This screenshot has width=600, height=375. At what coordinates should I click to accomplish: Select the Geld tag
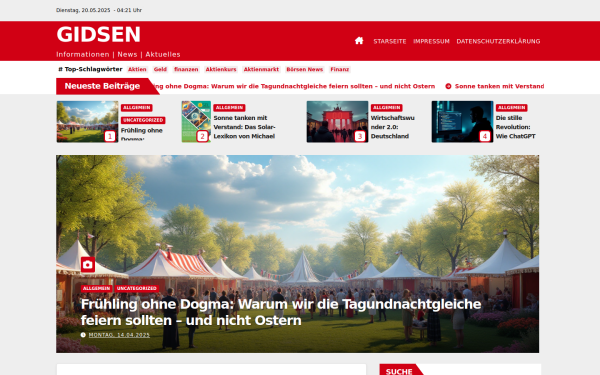click(160, 69)
